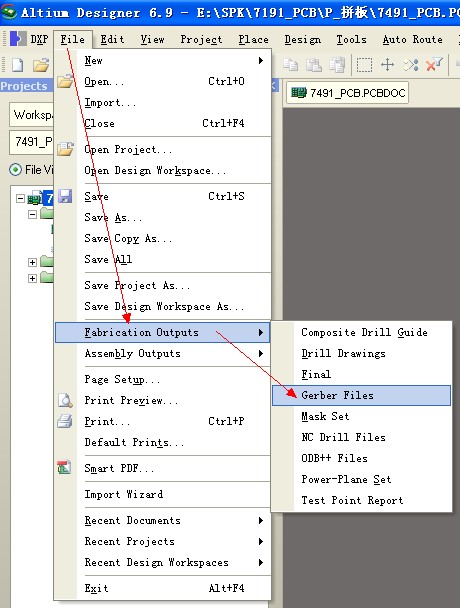Open the Recent Design Workspaces submenu

point(162,562)
